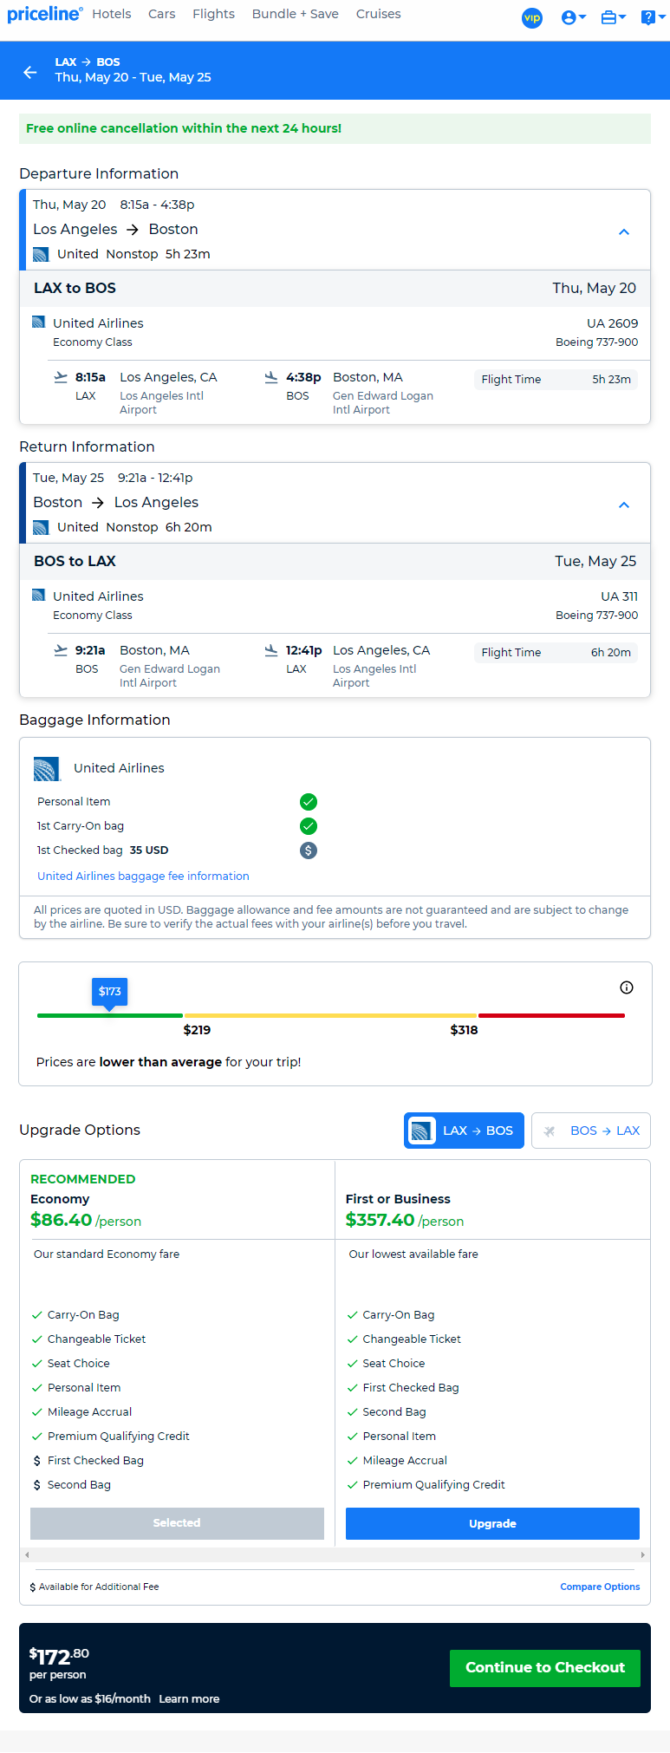Click the Upgrade button for First or Business
The height and width of the screenshot is (1753, 670).
pyautogui.click(x=492, y=1524)
